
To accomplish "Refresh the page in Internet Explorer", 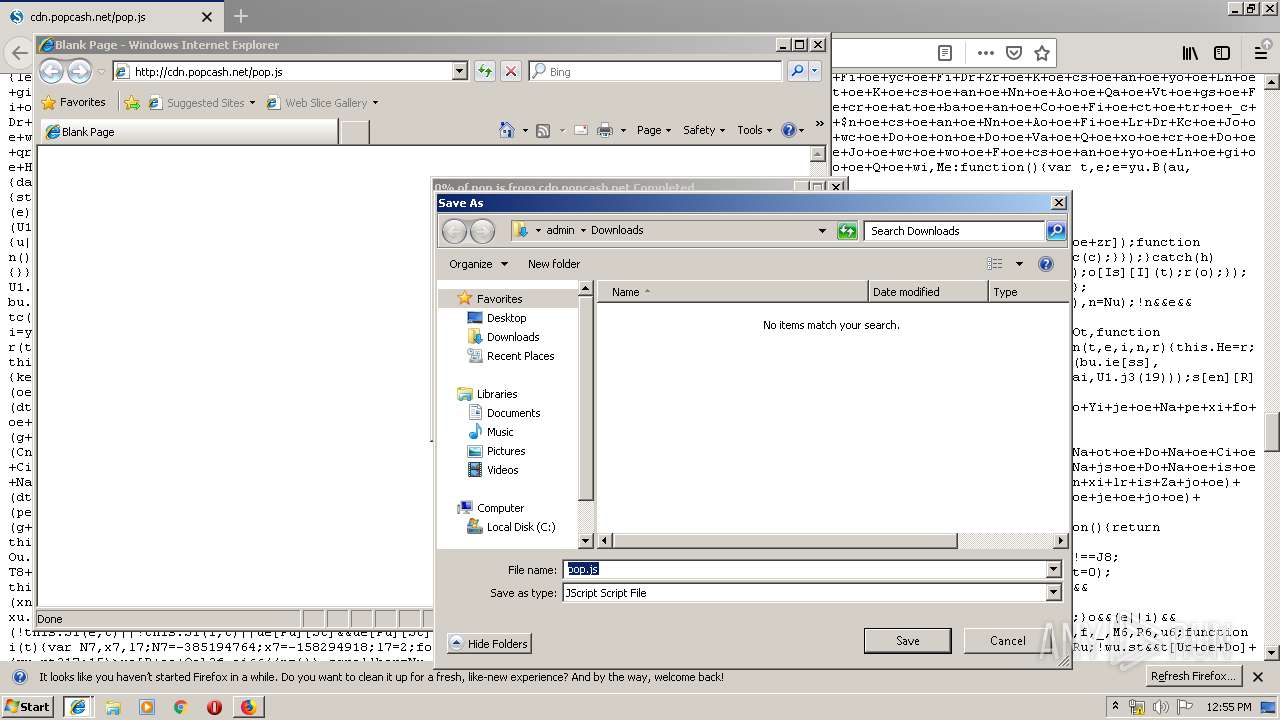I will (x=484, y=71).
